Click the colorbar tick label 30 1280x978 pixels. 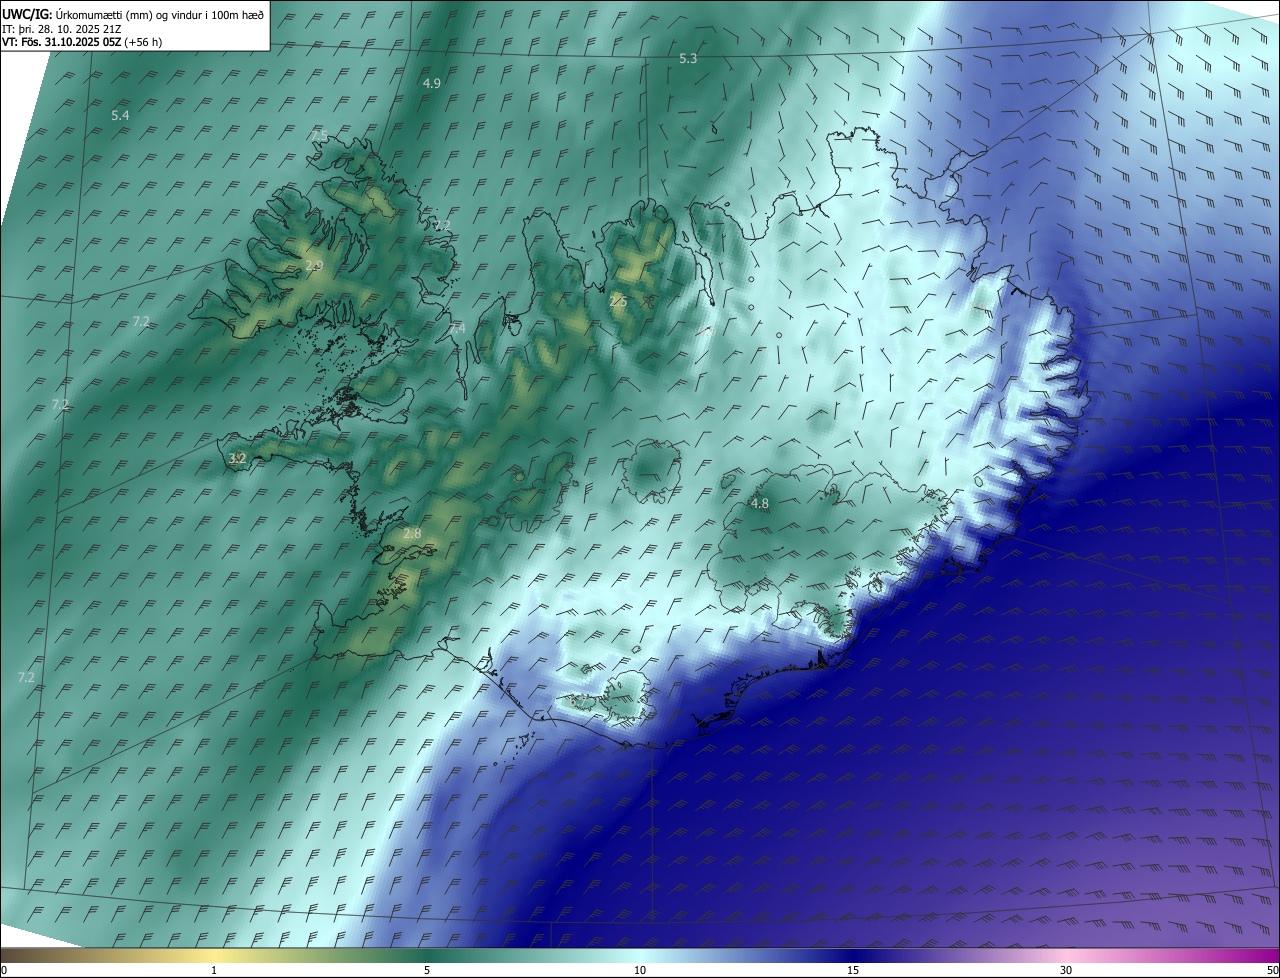click(1066, 971)
